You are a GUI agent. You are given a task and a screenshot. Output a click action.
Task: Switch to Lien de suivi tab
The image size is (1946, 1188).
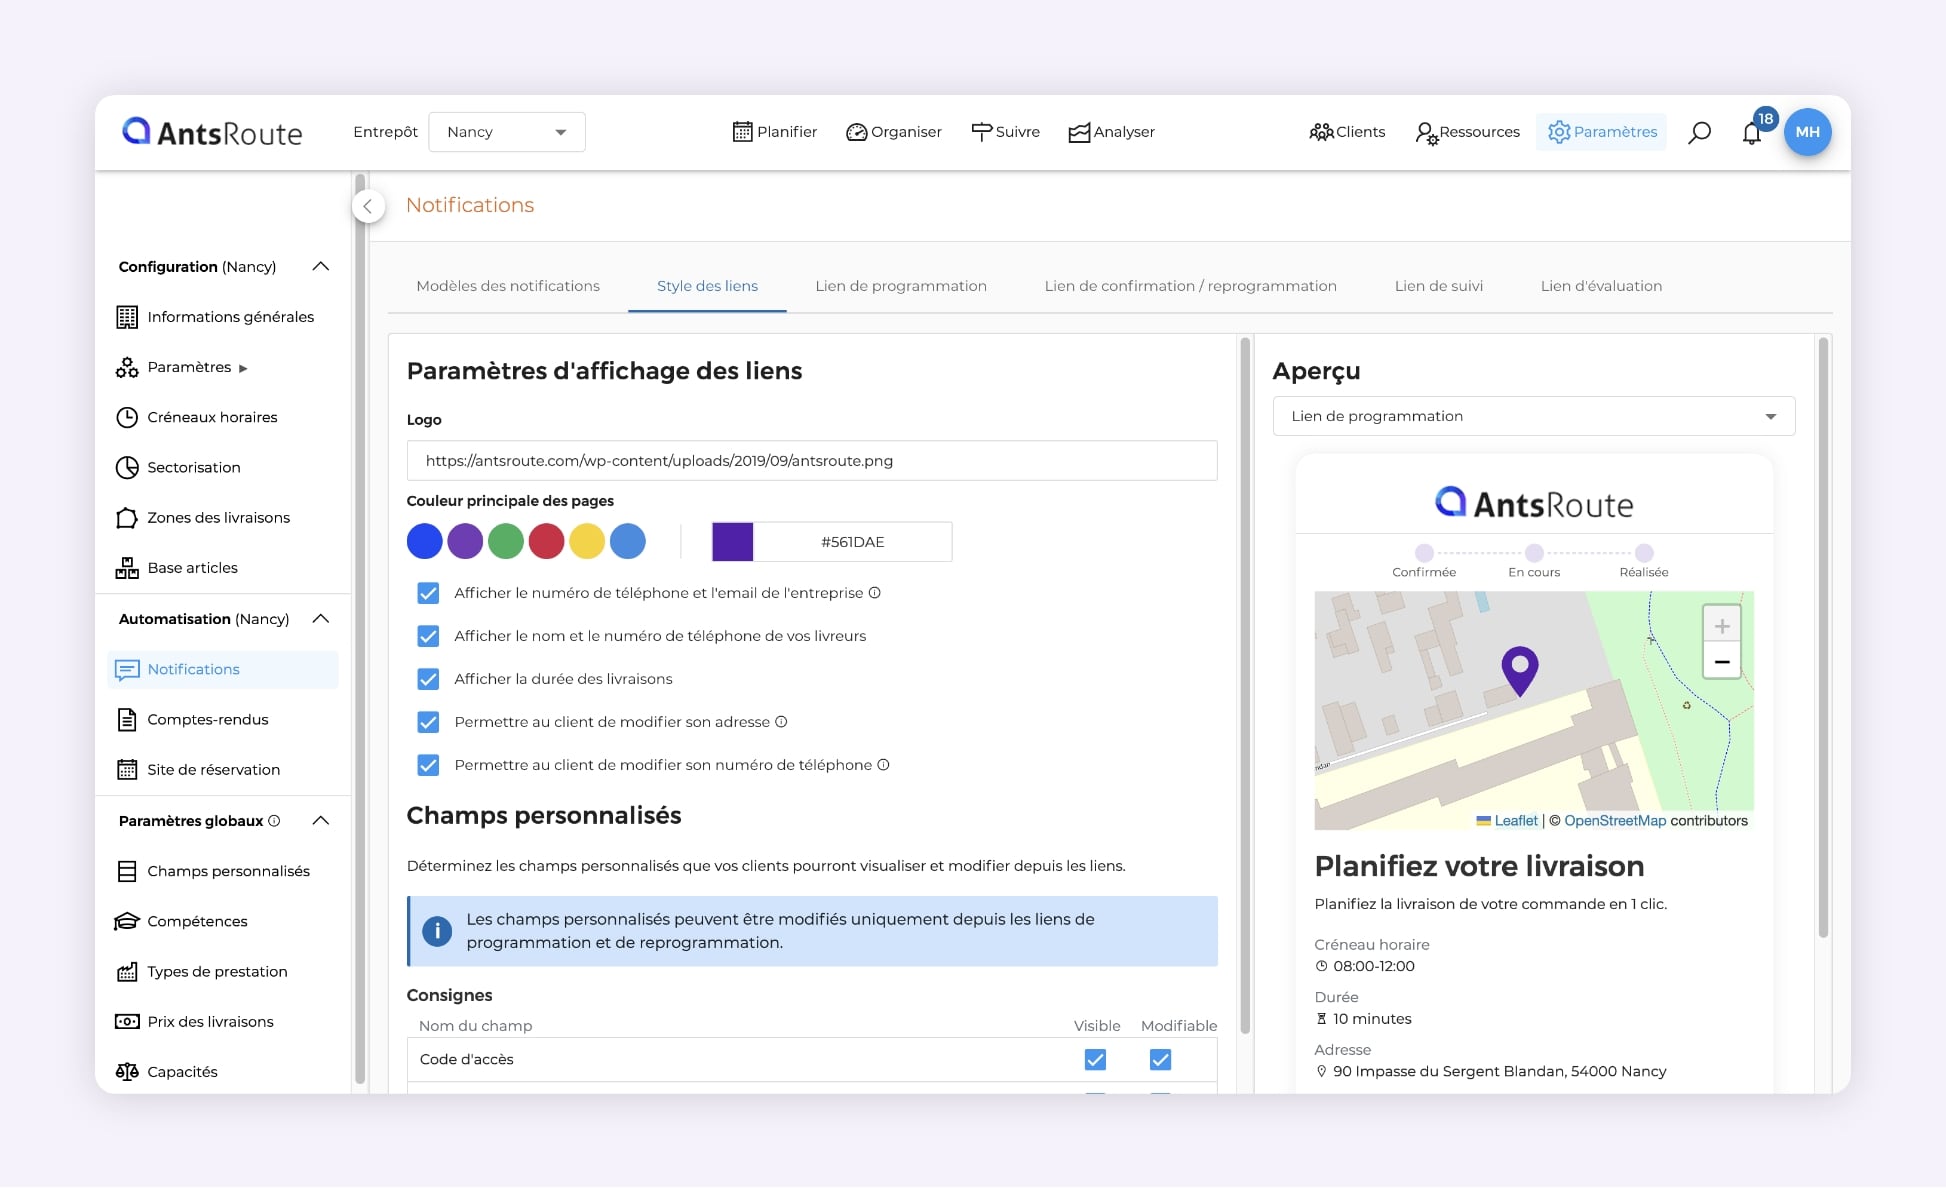[x=1438, y=286]
